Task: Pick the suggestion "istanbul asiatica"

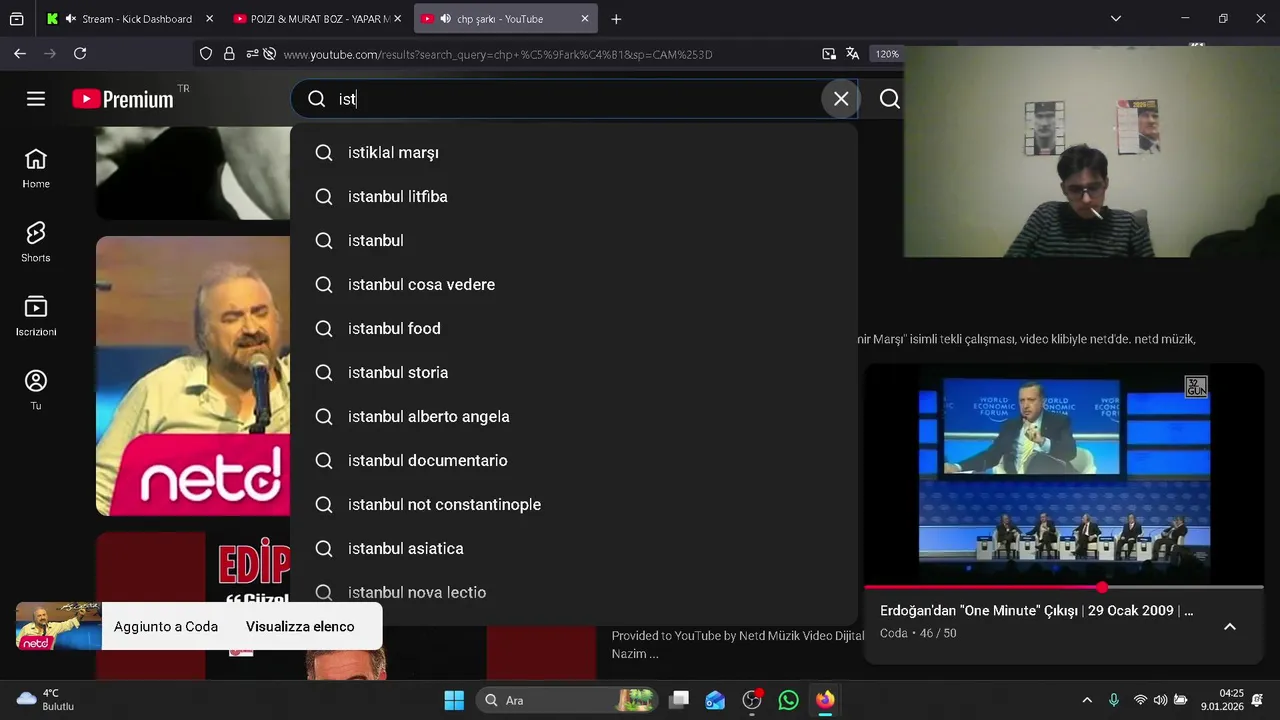Action: pyautogui.click(x=574, y=549)
